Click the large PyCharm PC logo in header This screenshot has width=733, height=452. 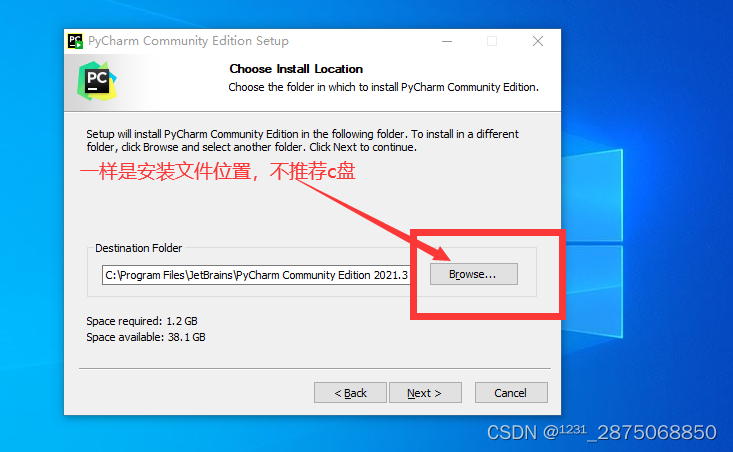click(x=97, y=81)
